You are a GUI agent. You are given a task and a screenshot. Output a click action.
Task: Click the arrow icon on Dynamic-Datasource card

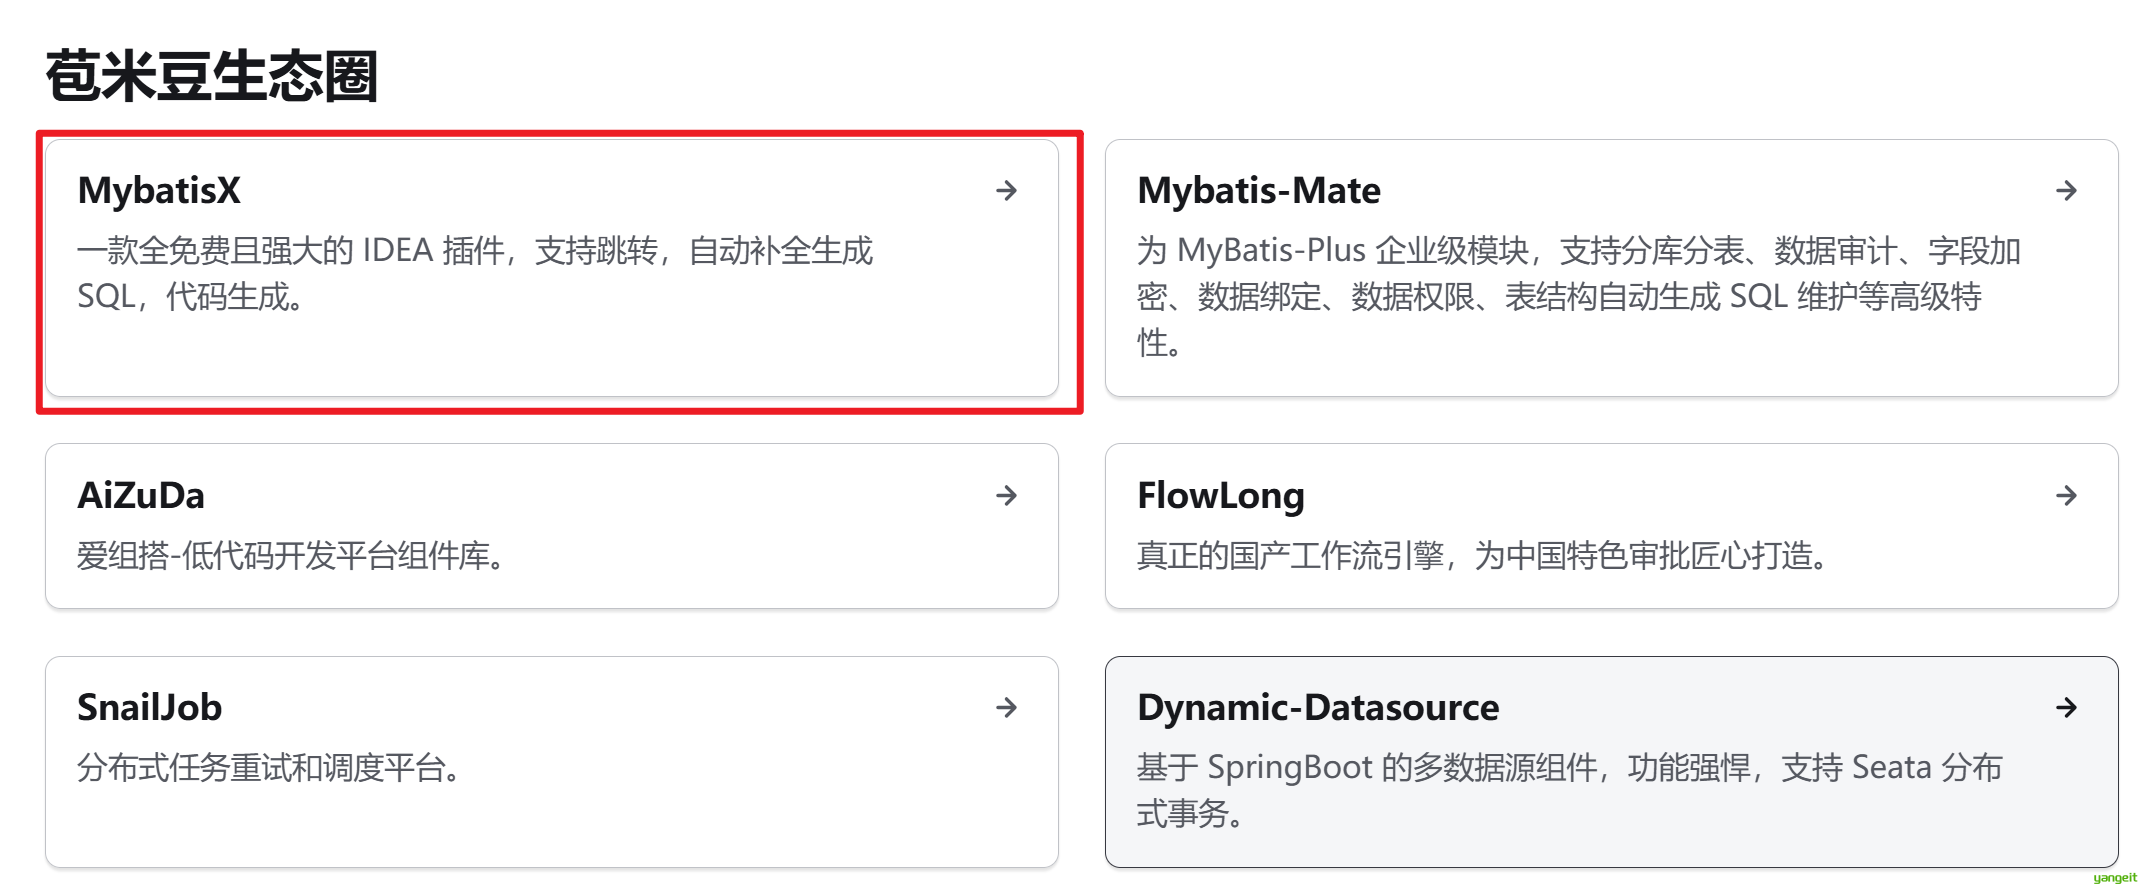pos(2067,708)
